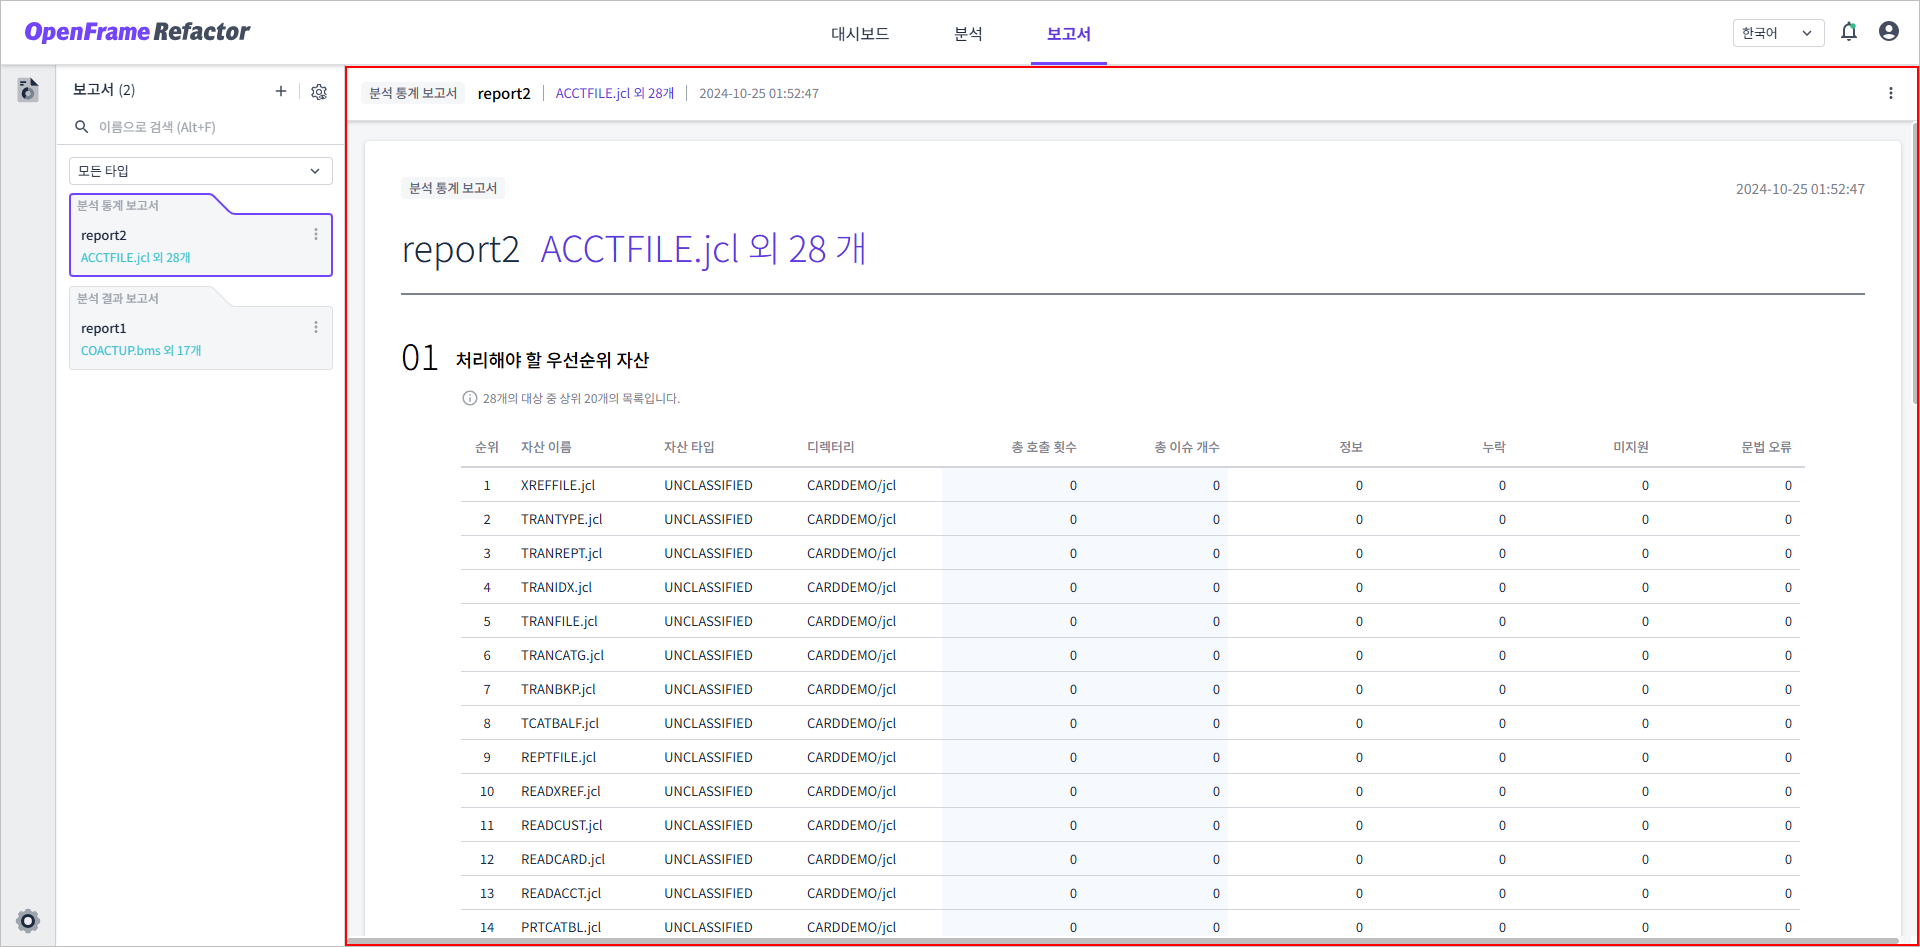
Task: Click READCARD.jcl row name
Action: pyautogui.click(x=563, y=859)
